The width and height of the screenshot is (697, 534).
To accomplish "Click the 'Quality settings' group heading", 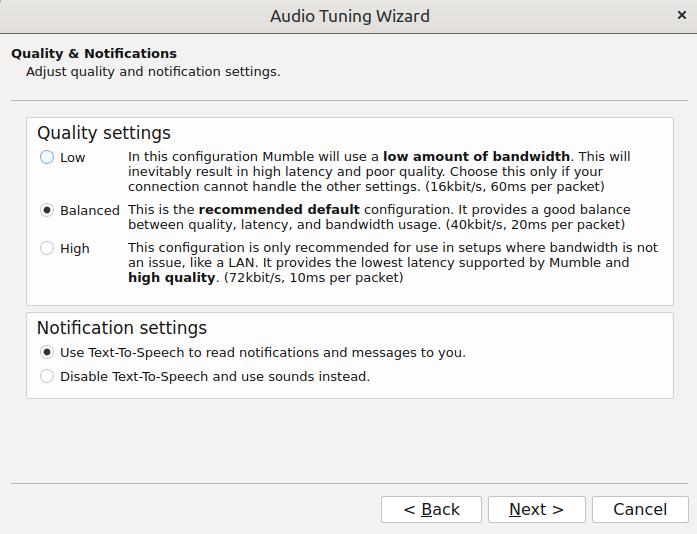I will click(x=104, y=133).
